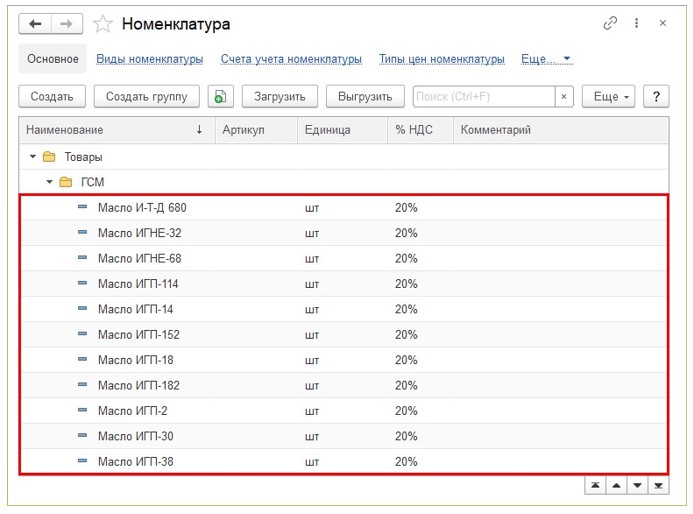Add Номенклатура to favorites with star icon
The image size is (693, 514).
tap(103, 23)
